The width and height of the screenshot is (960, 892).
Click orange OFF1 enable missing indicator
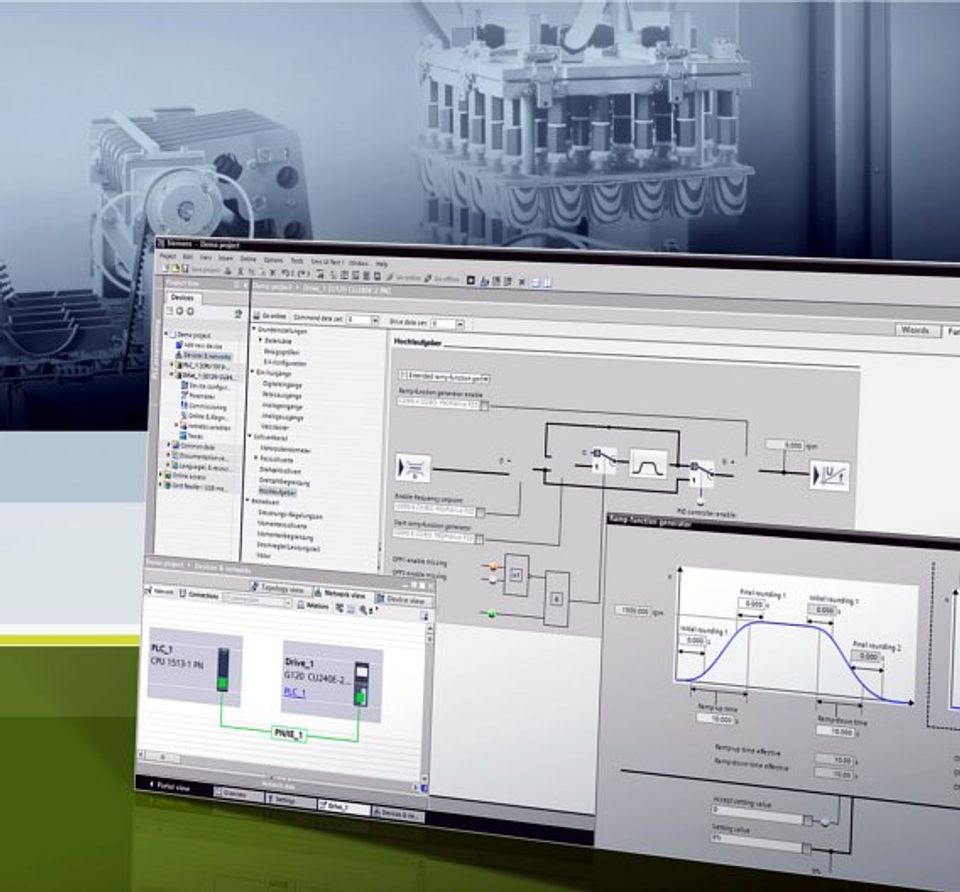click(493, 566)
